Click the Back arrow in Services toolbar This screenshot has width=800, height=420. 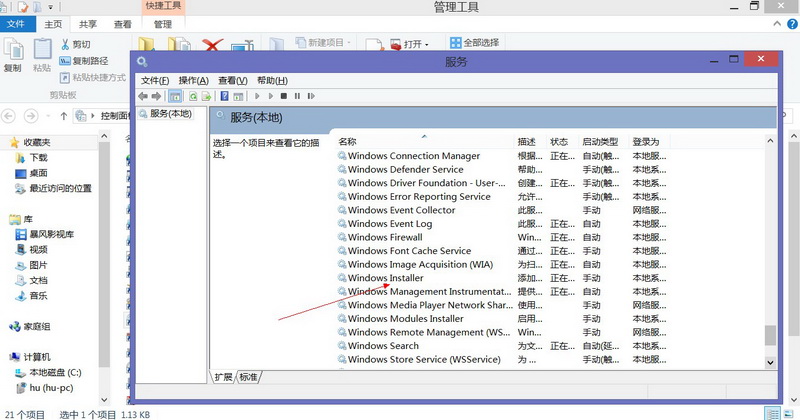(x=143, y=96)
